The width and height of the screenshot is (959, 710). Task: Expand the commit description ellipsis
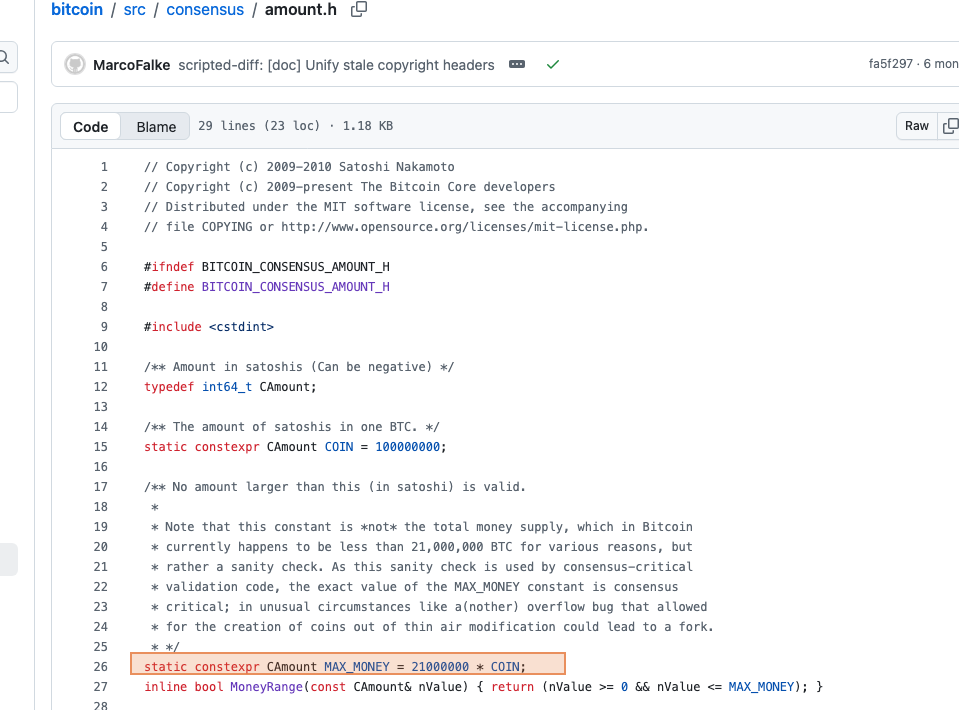tap(517, 64)
